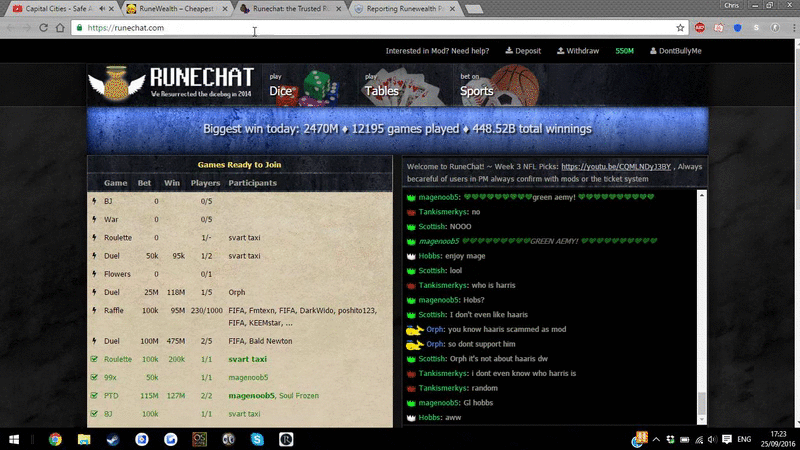Go to the browser home page

click(x=60, y=28)
